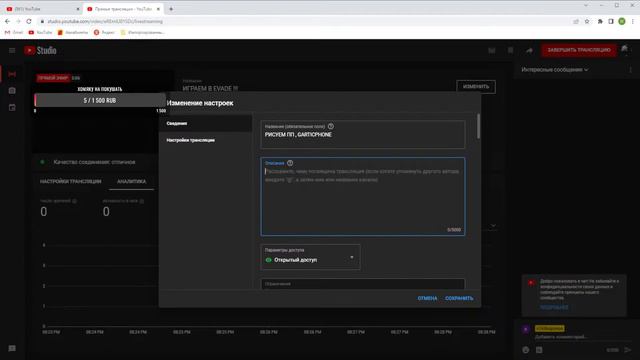Expand the access settings dropdown "Открытый доступ"
640x360 pixels.
click(310, 257)
